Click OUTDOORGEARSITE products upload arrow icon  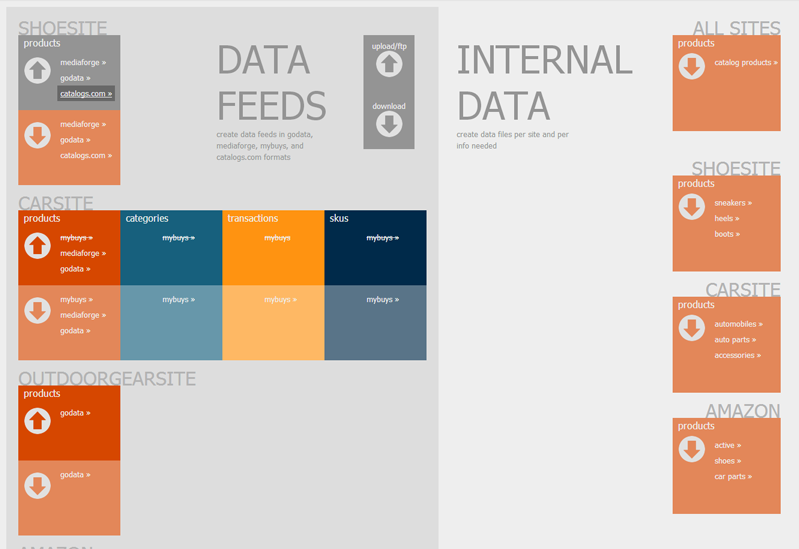click(37, 421)
